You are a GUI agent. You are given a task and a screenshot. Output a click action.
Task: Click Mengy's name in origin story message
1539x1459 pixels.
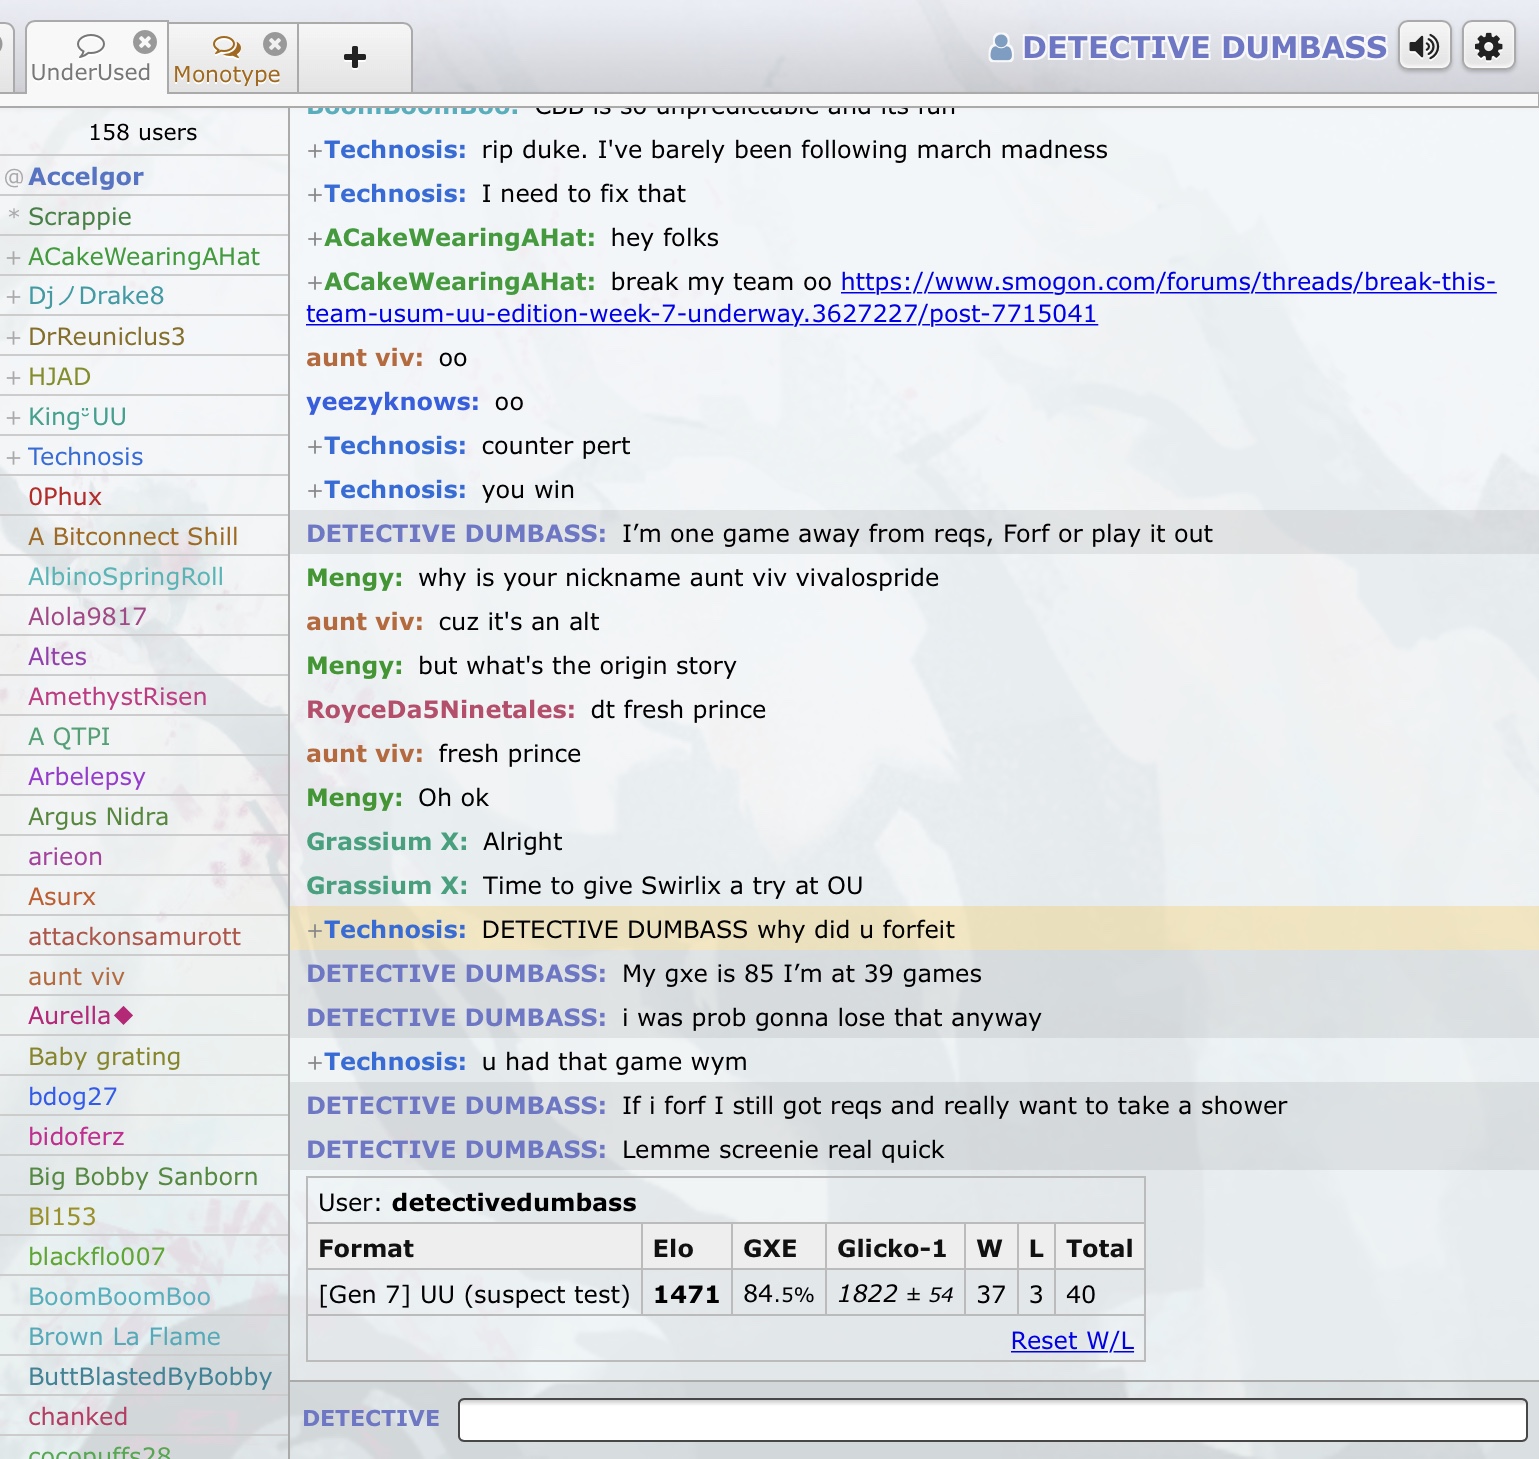pyautogui.click(x=353, y=666)
